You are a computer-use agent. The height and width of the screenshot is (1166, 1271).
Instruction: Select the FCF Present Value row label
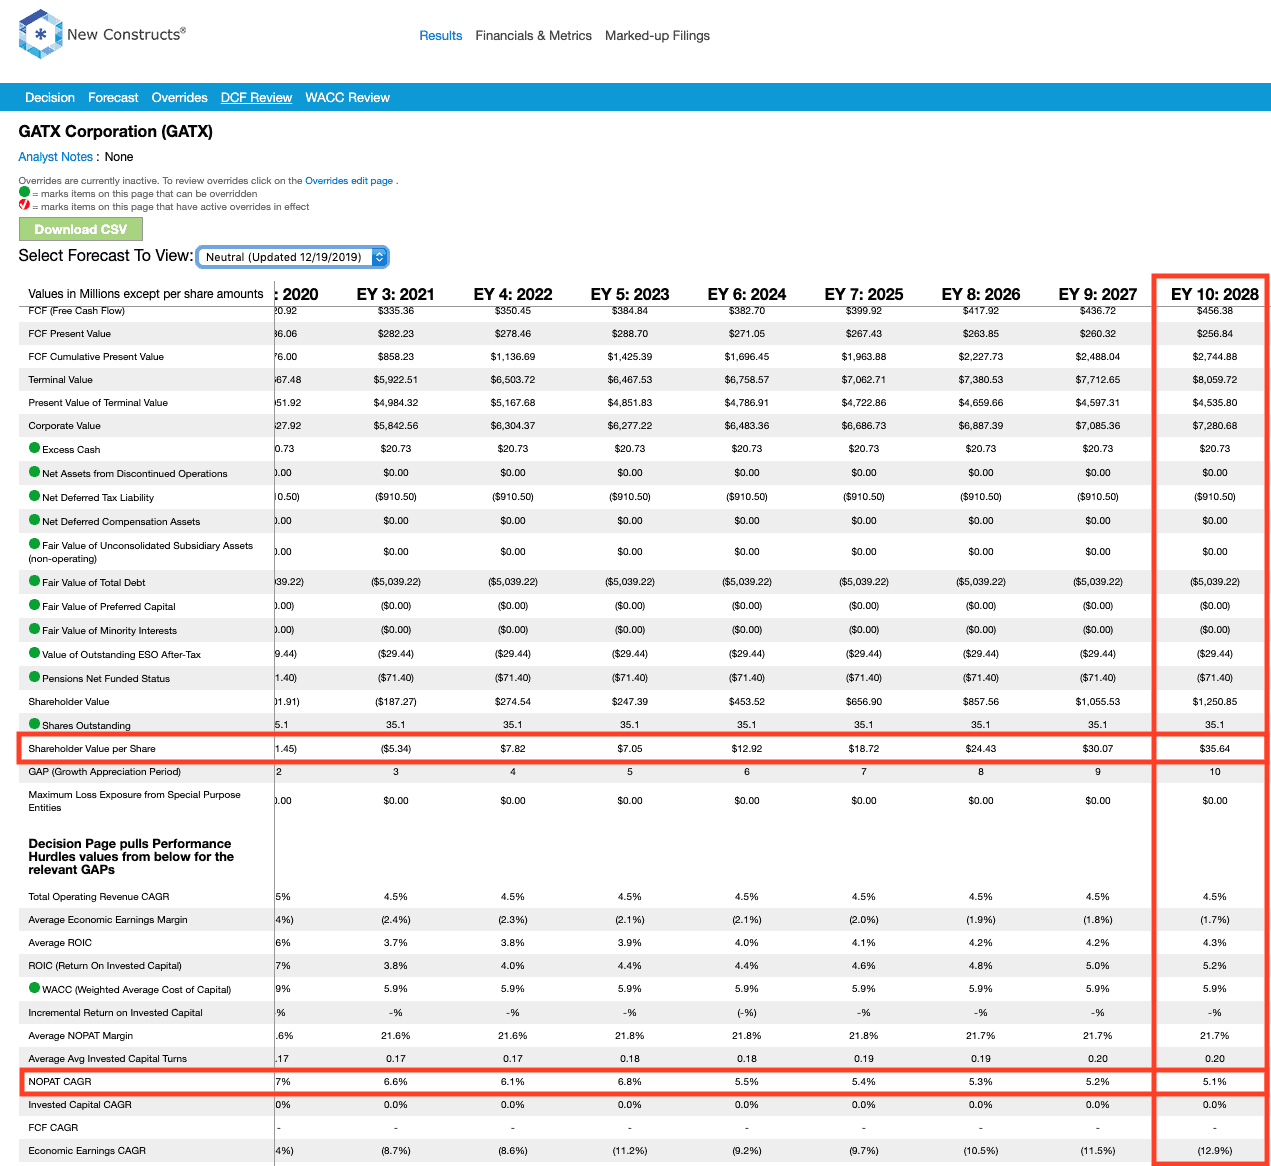69,333
